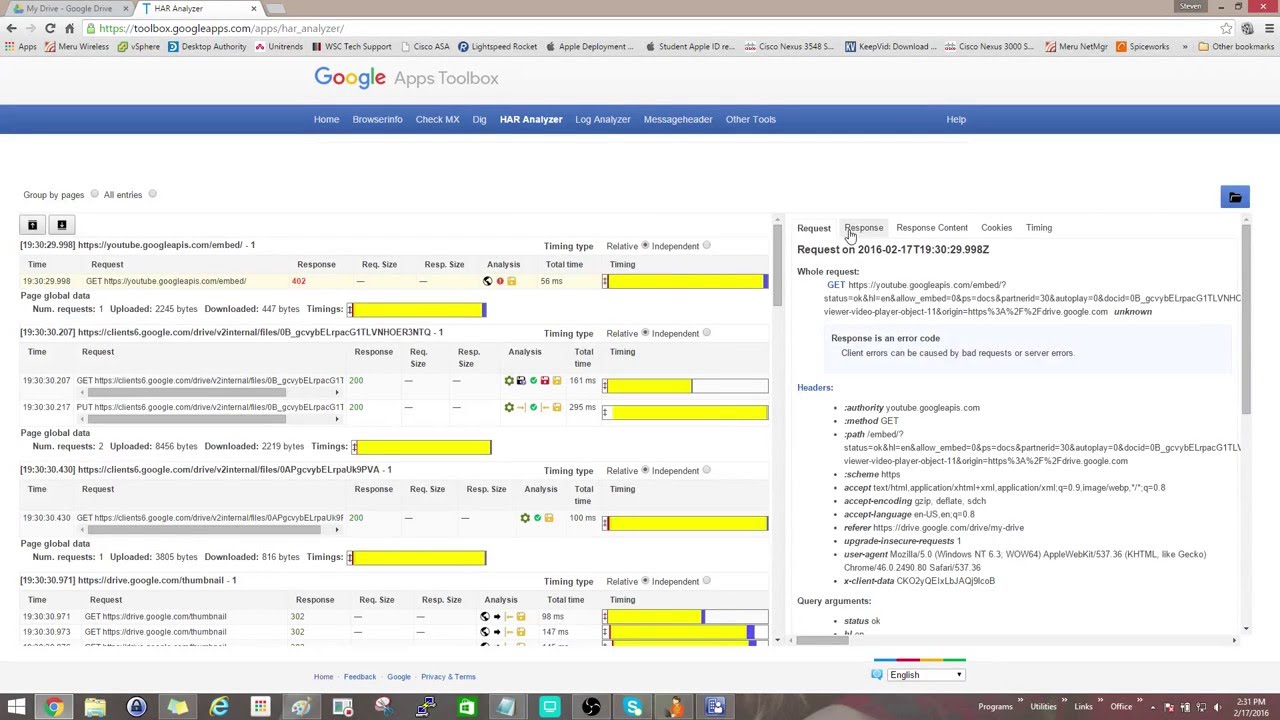This screenshot has width=1280, height=720.
Task: Open the Timing tab in details pane
Action: [x=1039, y=228]
